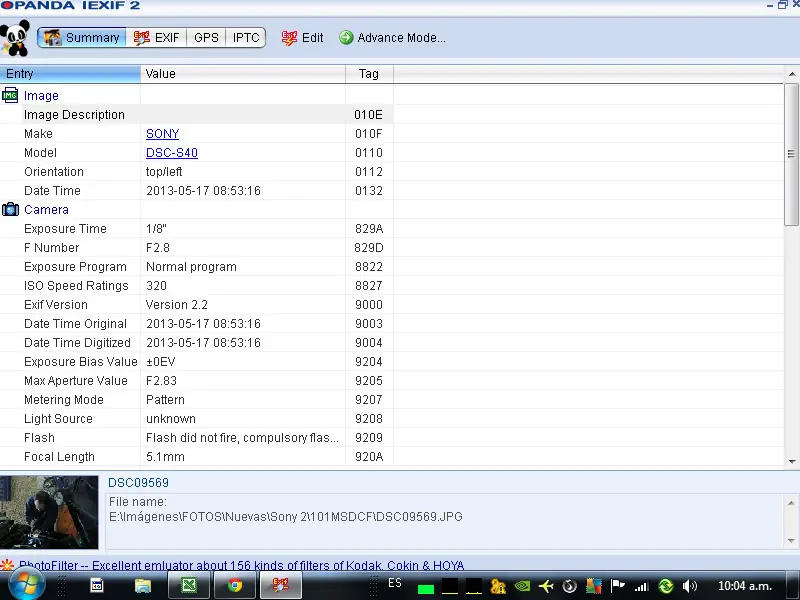Select the Exposure Time entry
This screenshot has width=800, height=600.
[65, 229]
